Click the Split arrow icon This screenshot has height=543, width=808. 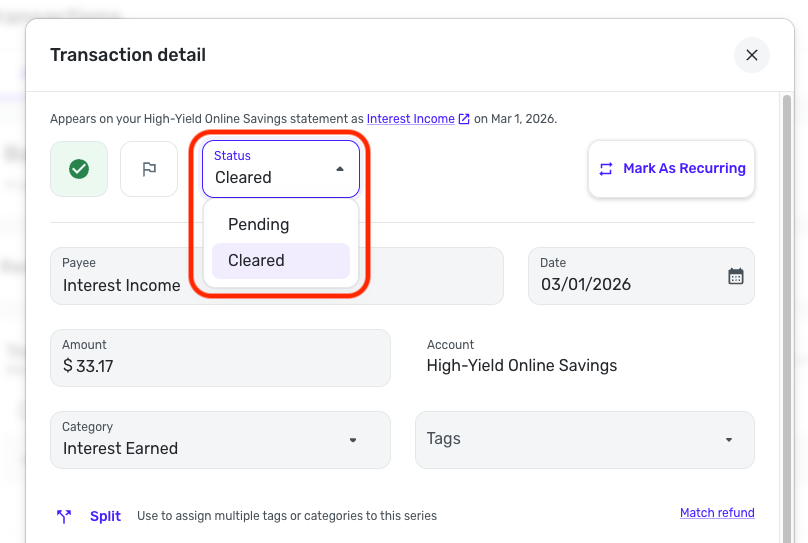click(x=64, y=516)
